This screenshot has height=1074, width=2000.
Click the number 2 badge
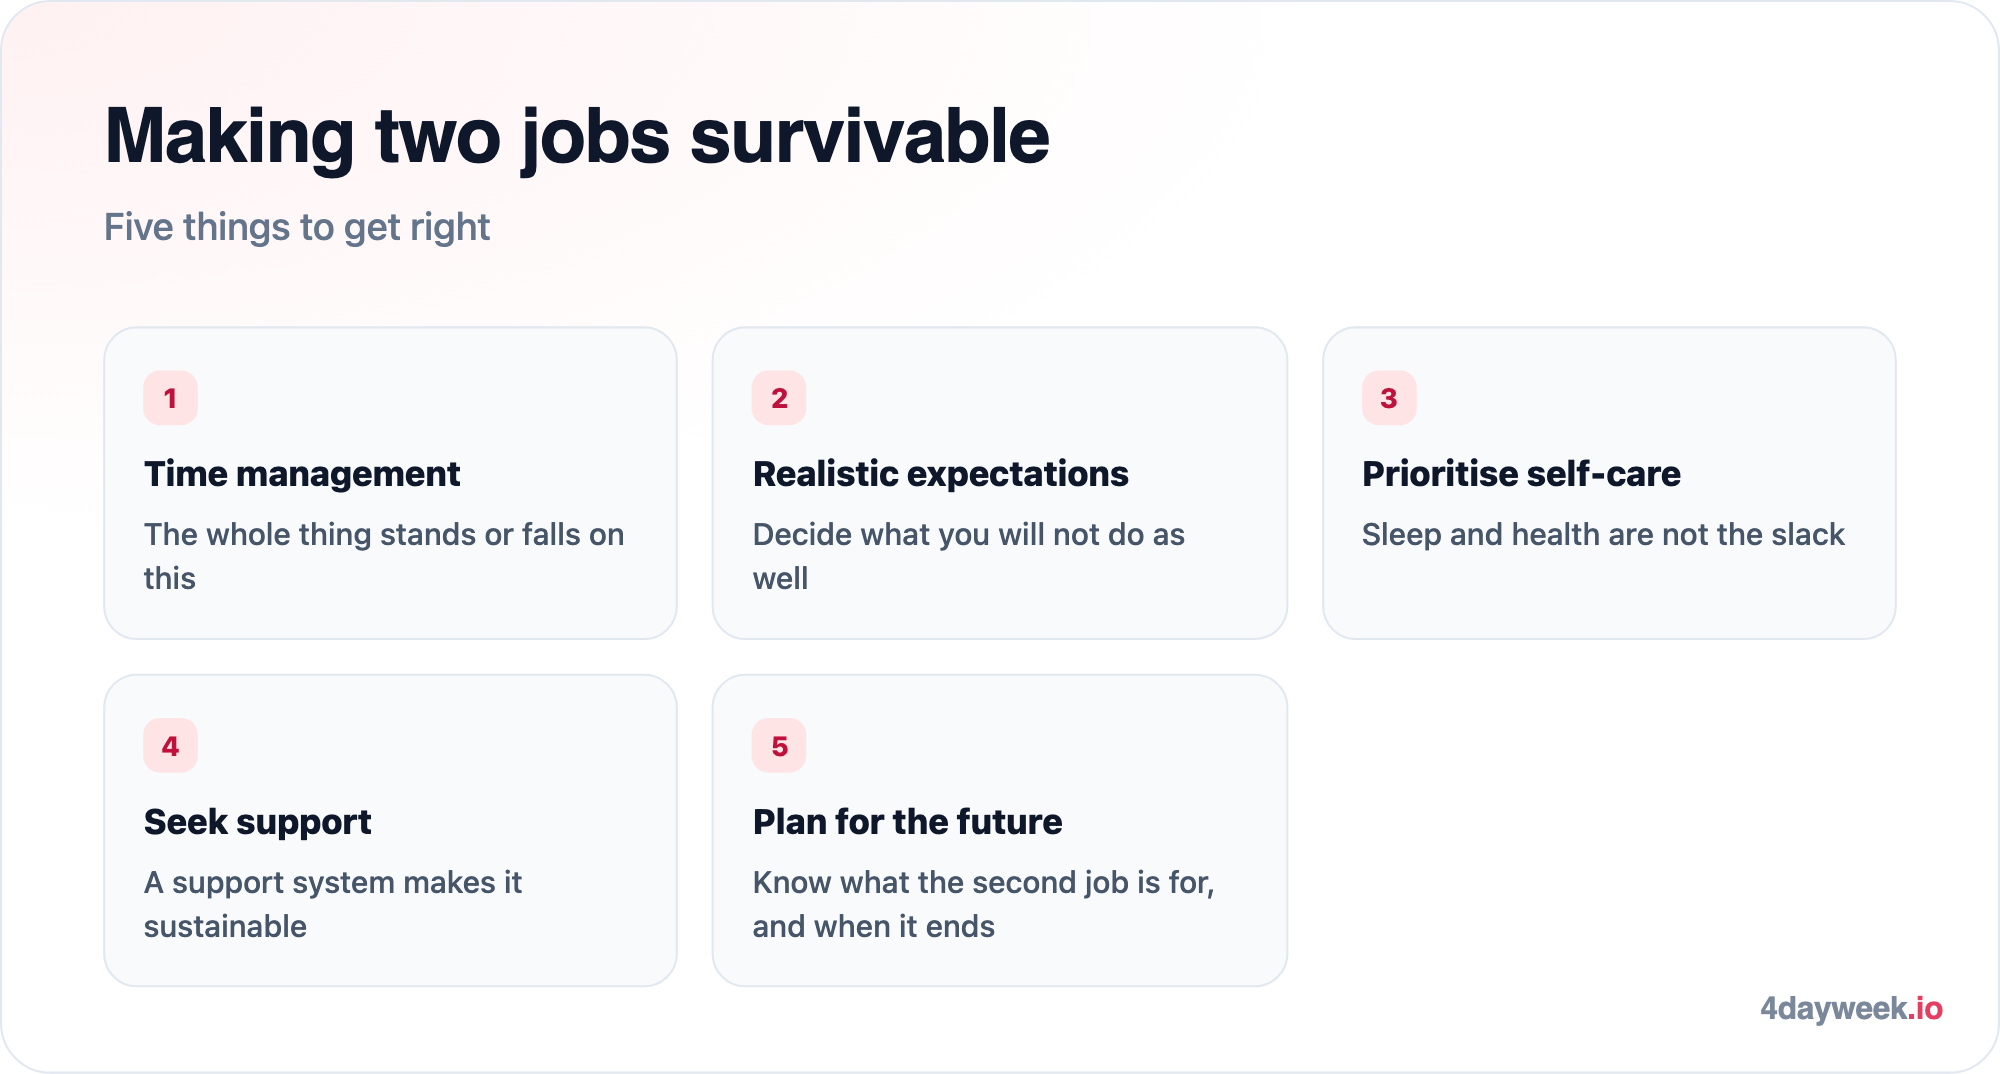779,398
